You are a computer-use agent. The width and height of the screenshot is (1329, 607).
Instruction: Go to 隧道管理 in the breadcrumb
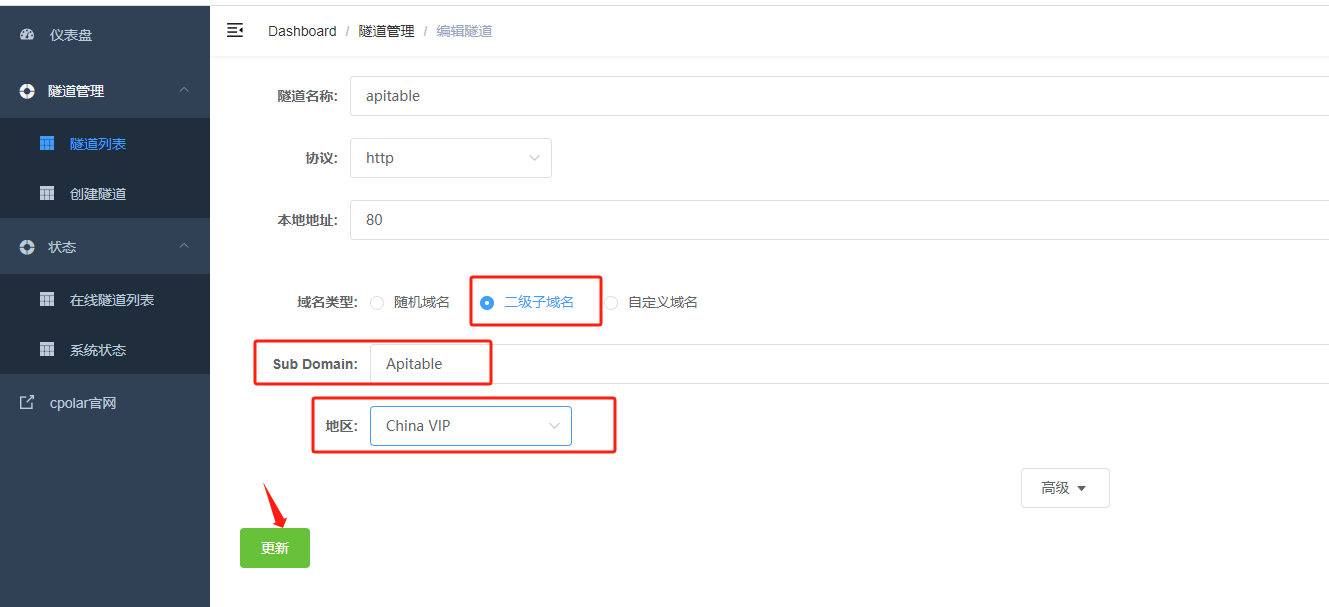pos(386,31)
